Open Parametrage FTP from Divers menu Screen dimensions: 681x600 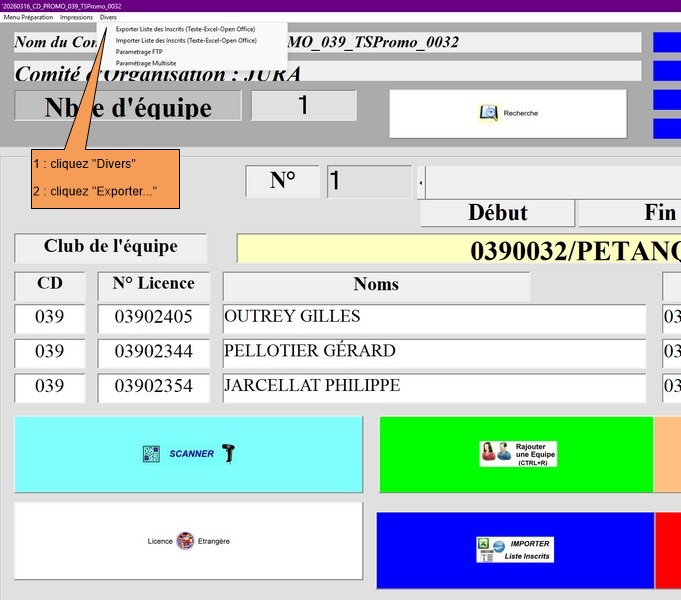tap(139, 52)
